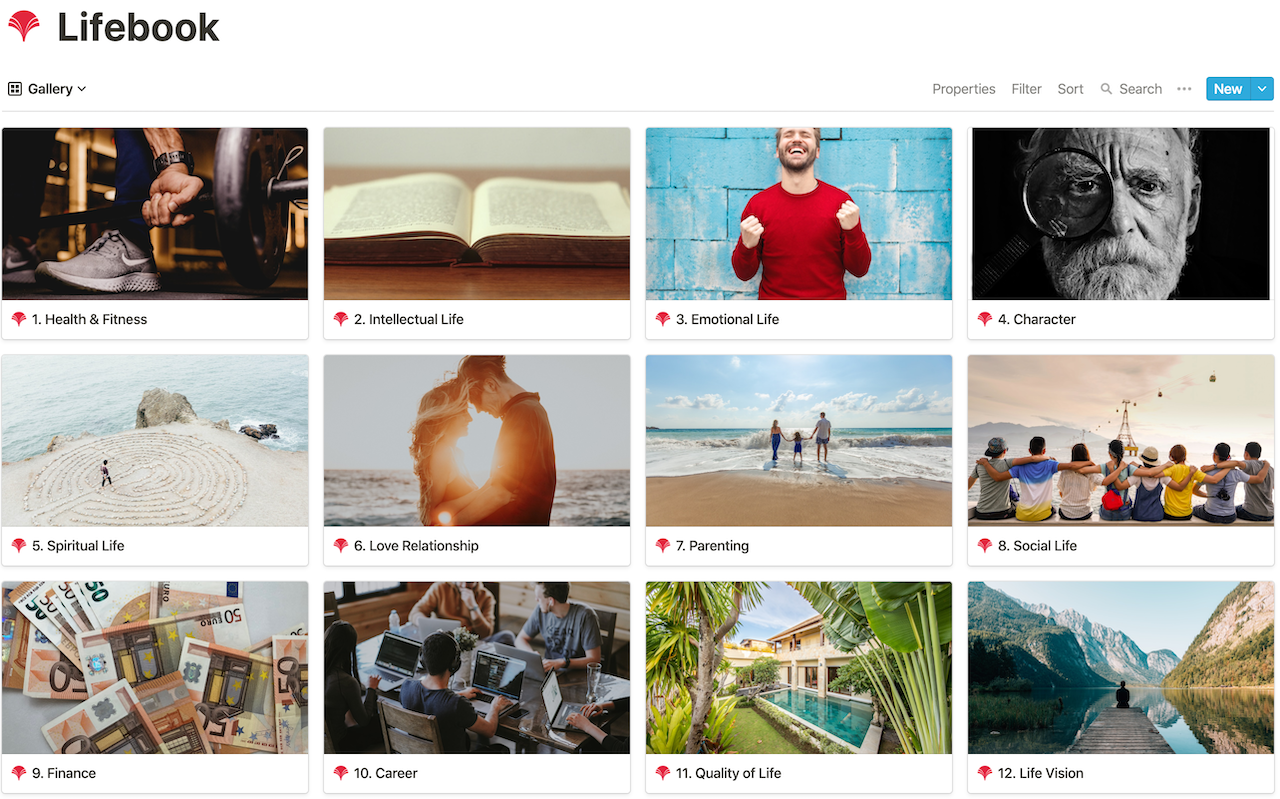The image size is (1280, 799).
Task: Click the blue New button
Action: click(x=1228, y=89)
